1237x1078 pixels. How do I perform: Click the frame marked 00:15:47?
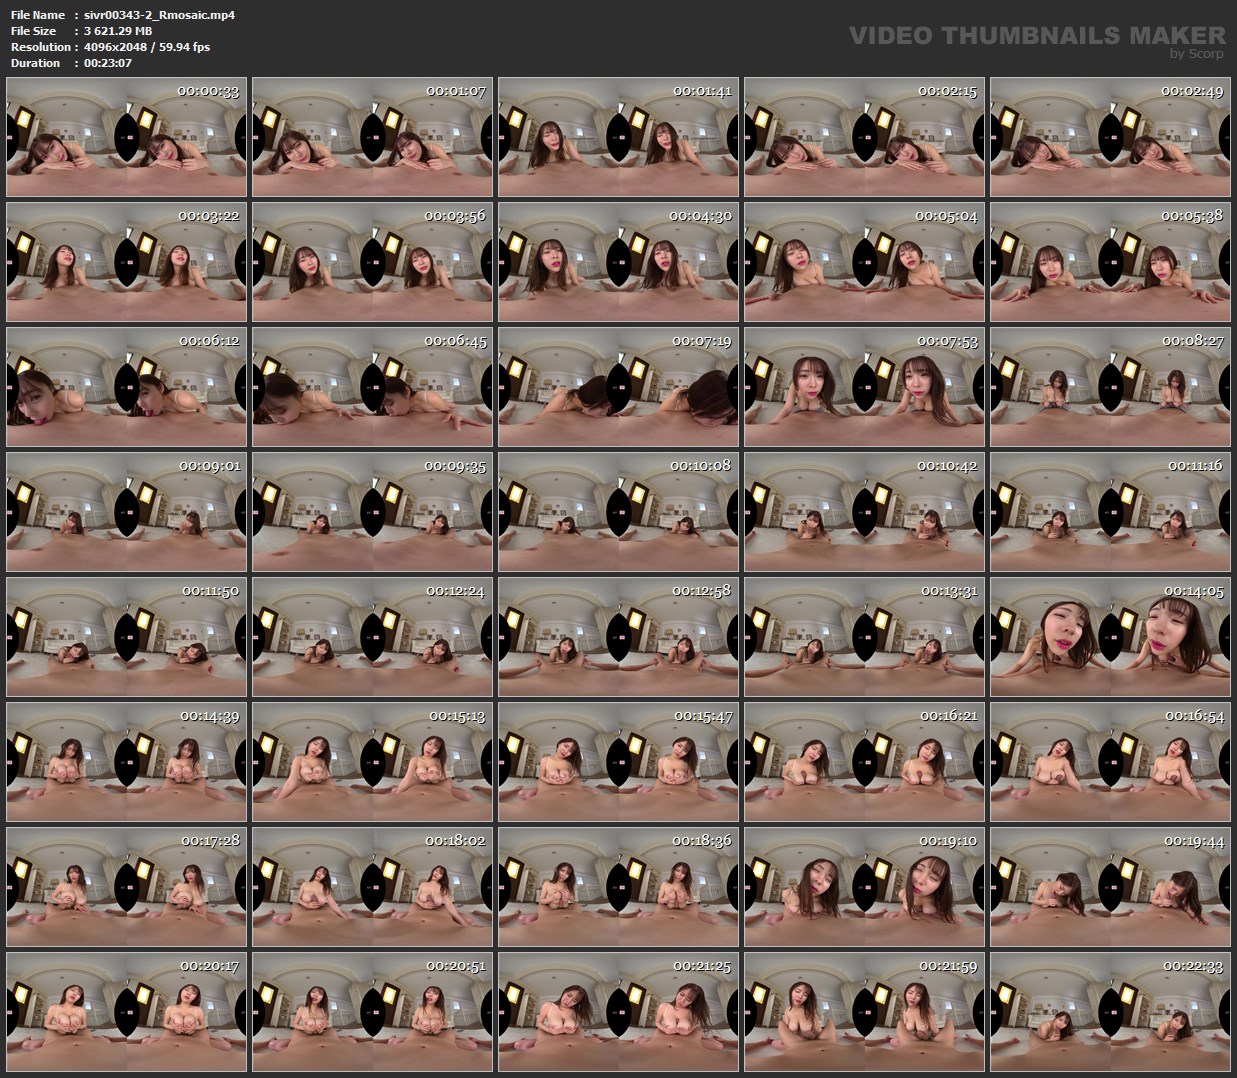(x=618, y=762)
